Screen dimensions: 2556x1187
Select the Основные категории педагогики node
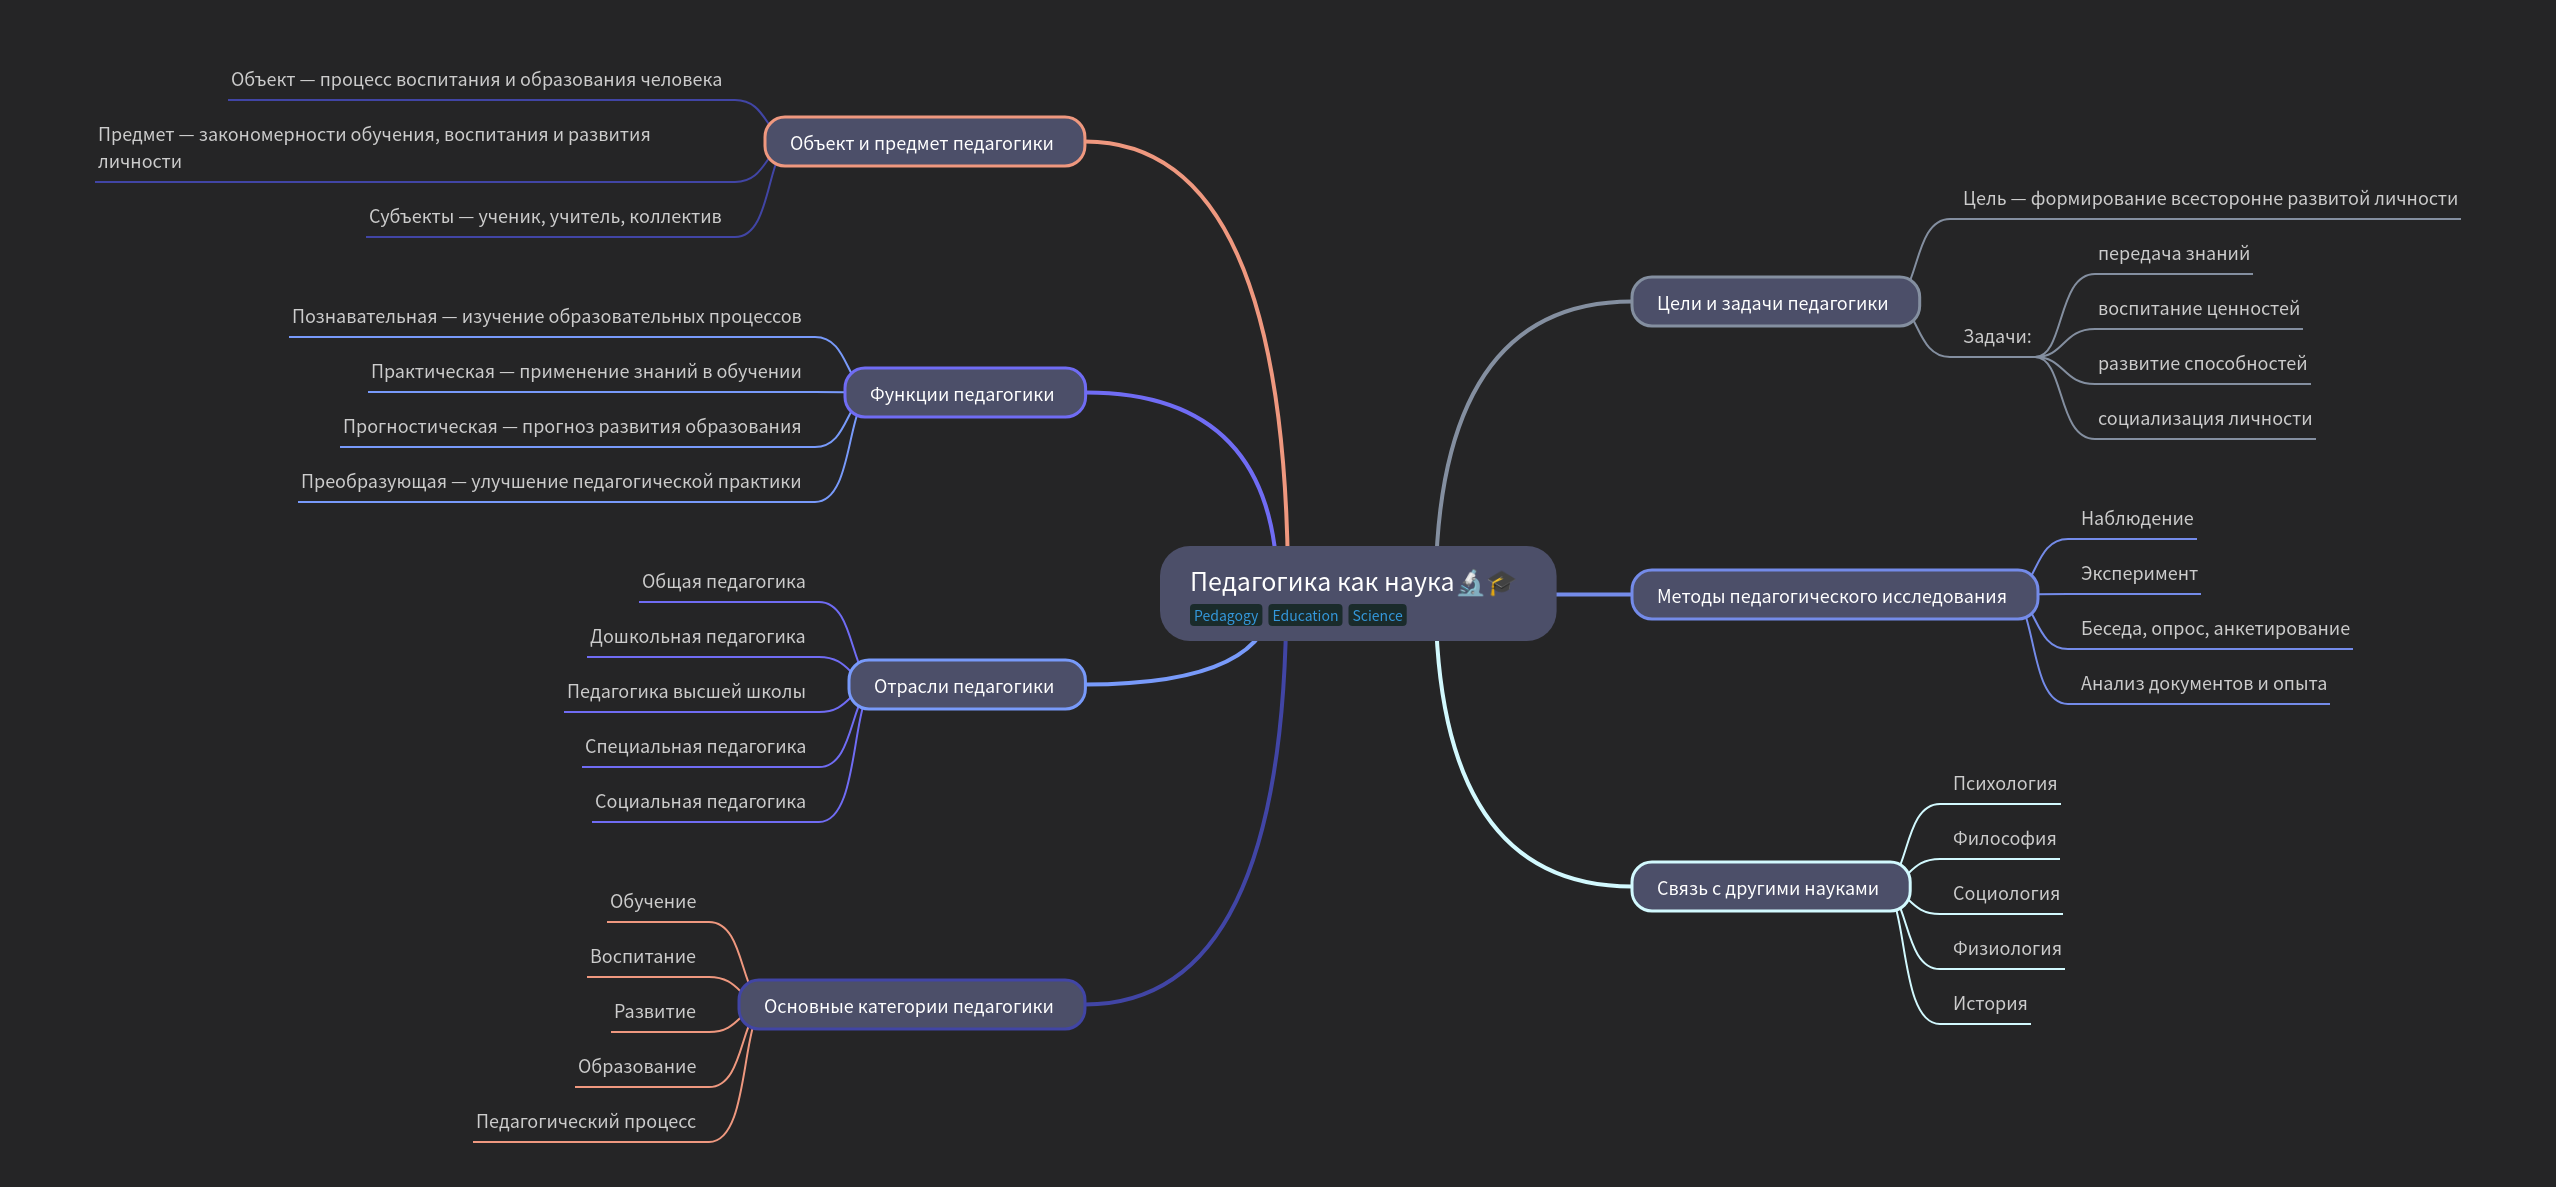point(908,1006)
